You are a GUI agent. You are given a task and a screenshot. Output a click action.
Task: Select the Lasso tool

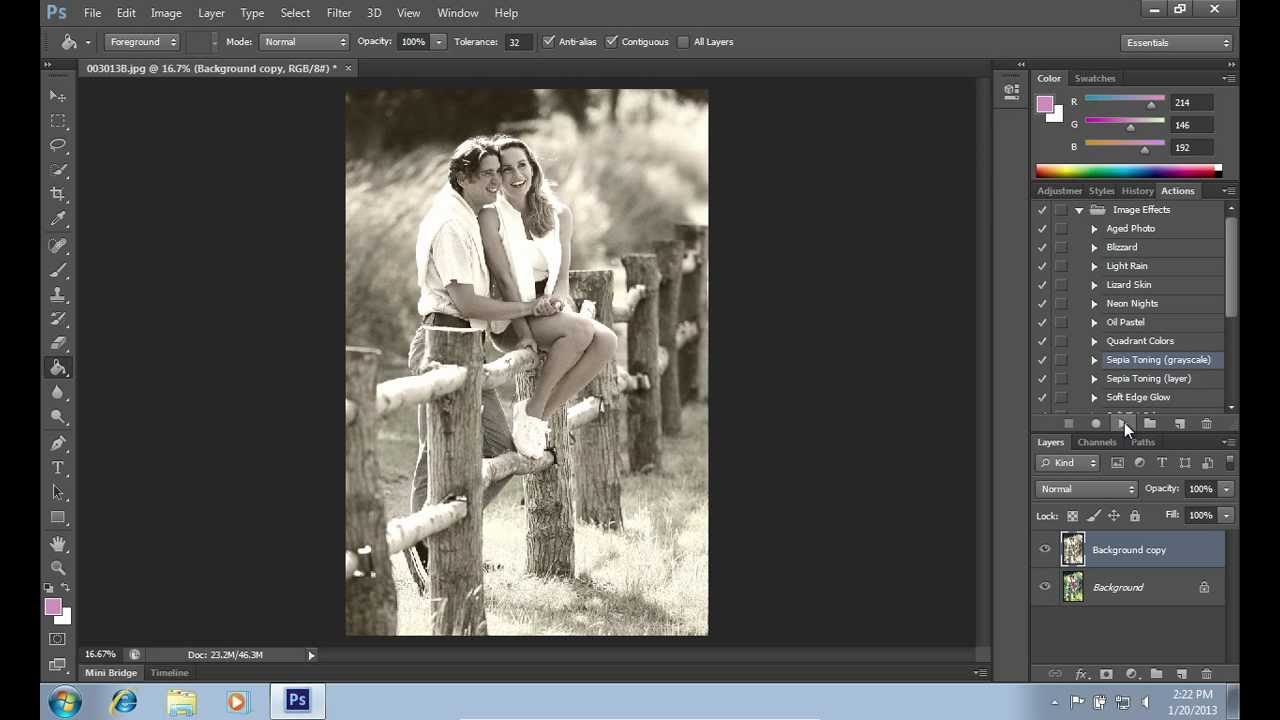58,145
